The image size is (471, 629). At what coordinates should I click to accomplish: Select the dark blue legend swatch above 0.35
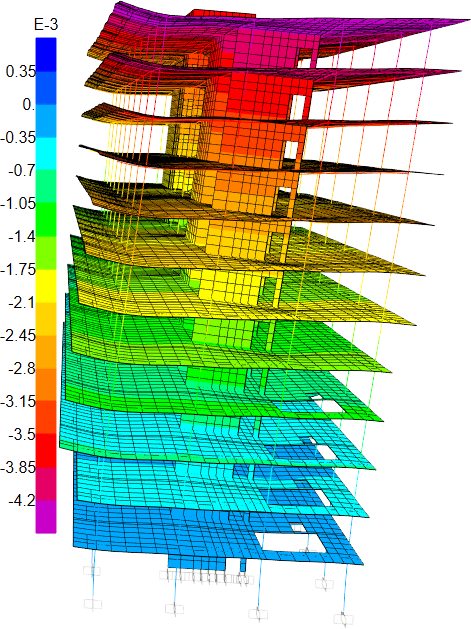[x=46, y=55]
